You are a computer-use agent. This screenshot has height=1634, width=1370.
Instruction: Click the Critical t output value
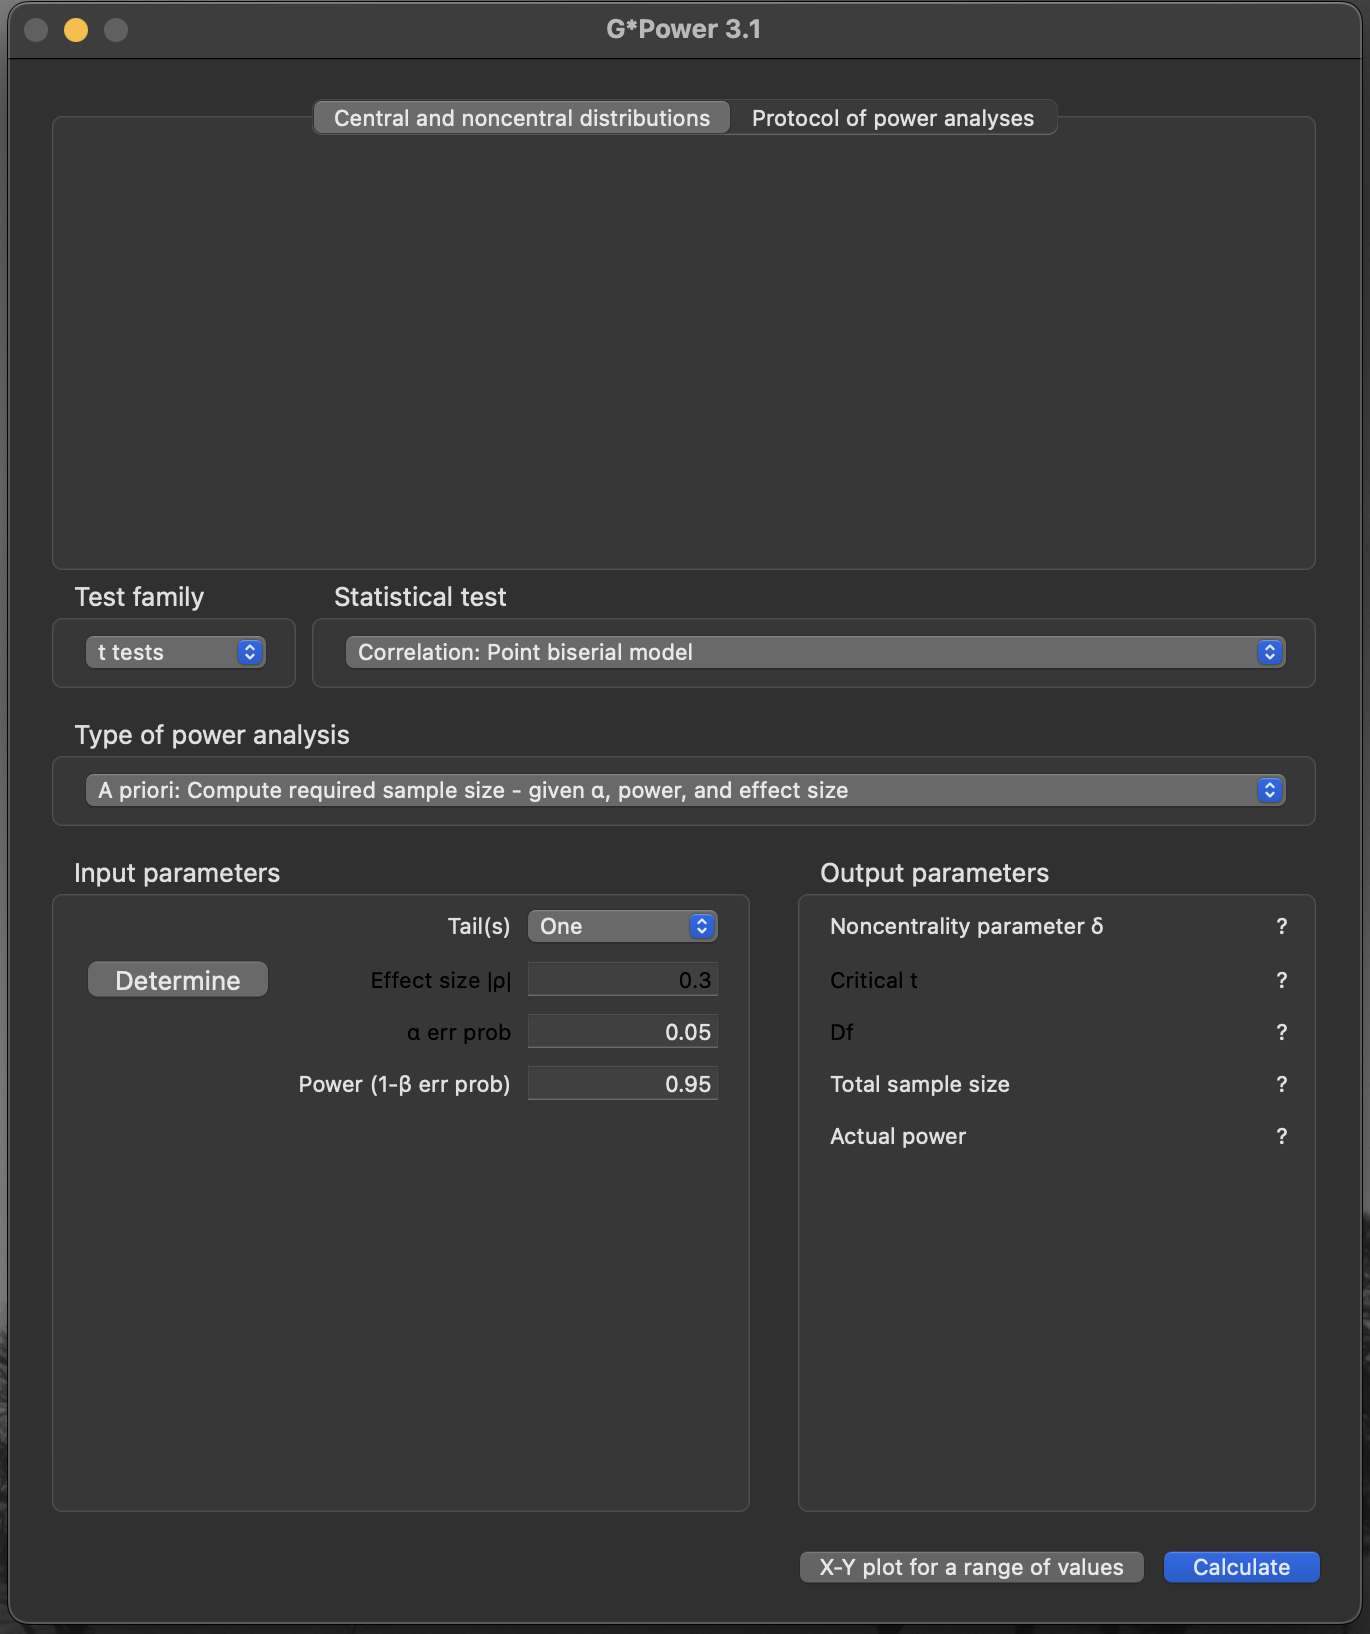coord(1281,980)
